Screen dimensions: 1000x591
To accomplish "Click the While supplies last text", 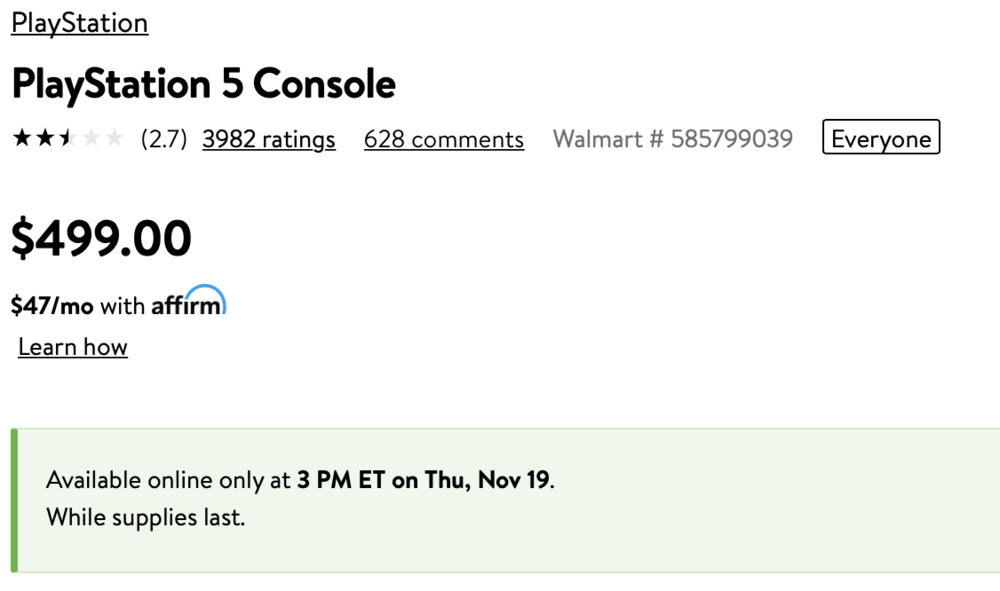I will tap(145, 518).
